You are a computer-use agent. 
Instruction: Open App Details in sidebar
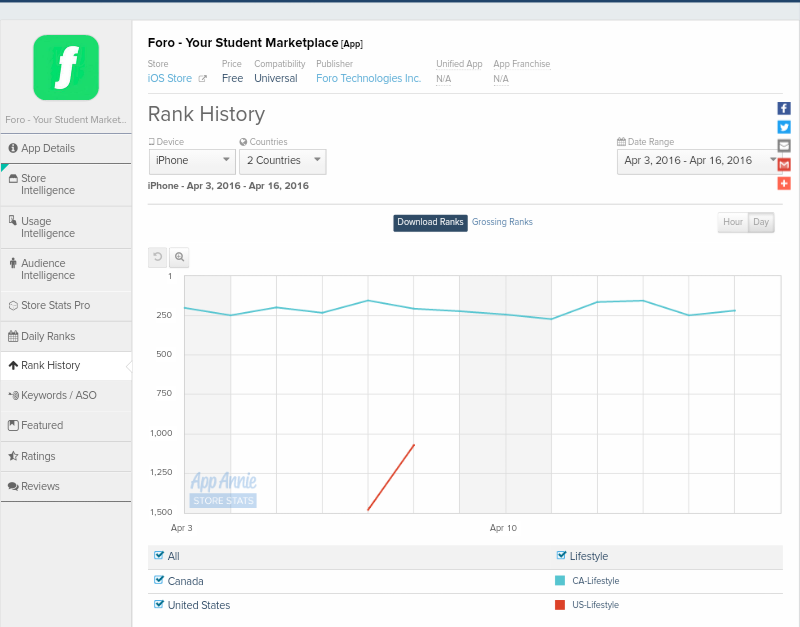tap(66, 148)
